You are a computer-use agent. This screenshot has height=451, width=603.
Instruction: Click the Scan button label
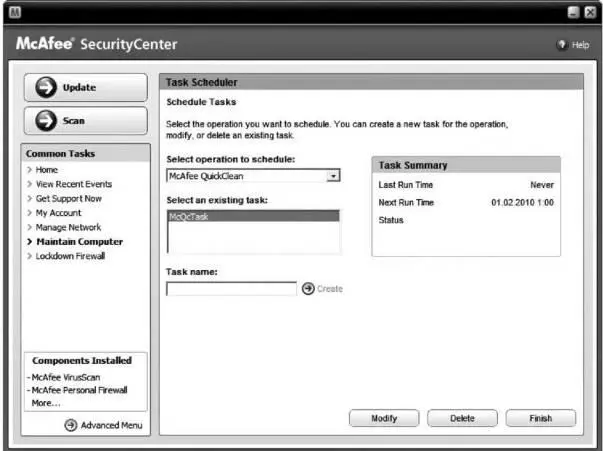(x=73, y=121)
